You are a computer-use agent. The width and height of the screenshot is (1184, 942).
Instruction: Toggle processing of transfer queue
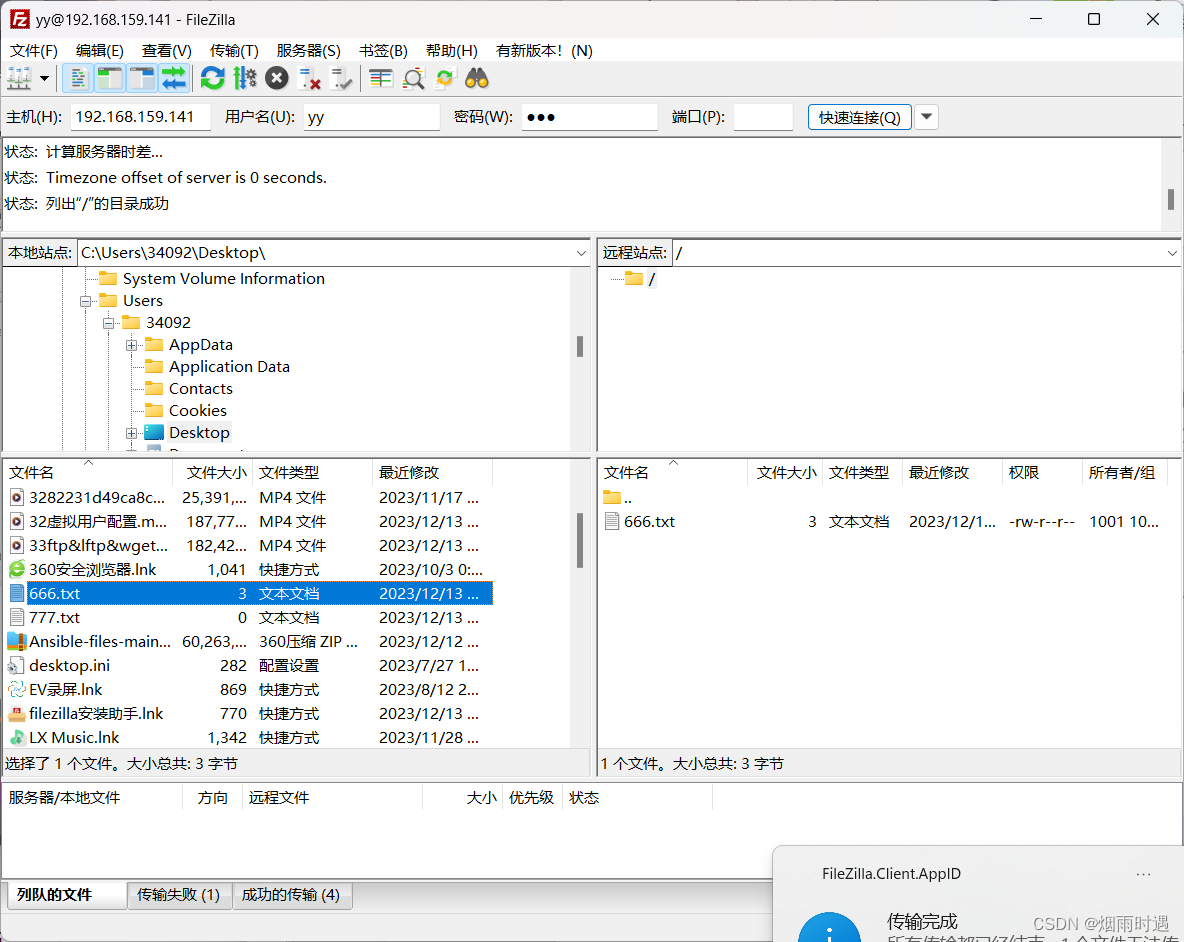[x=245, y=78]
